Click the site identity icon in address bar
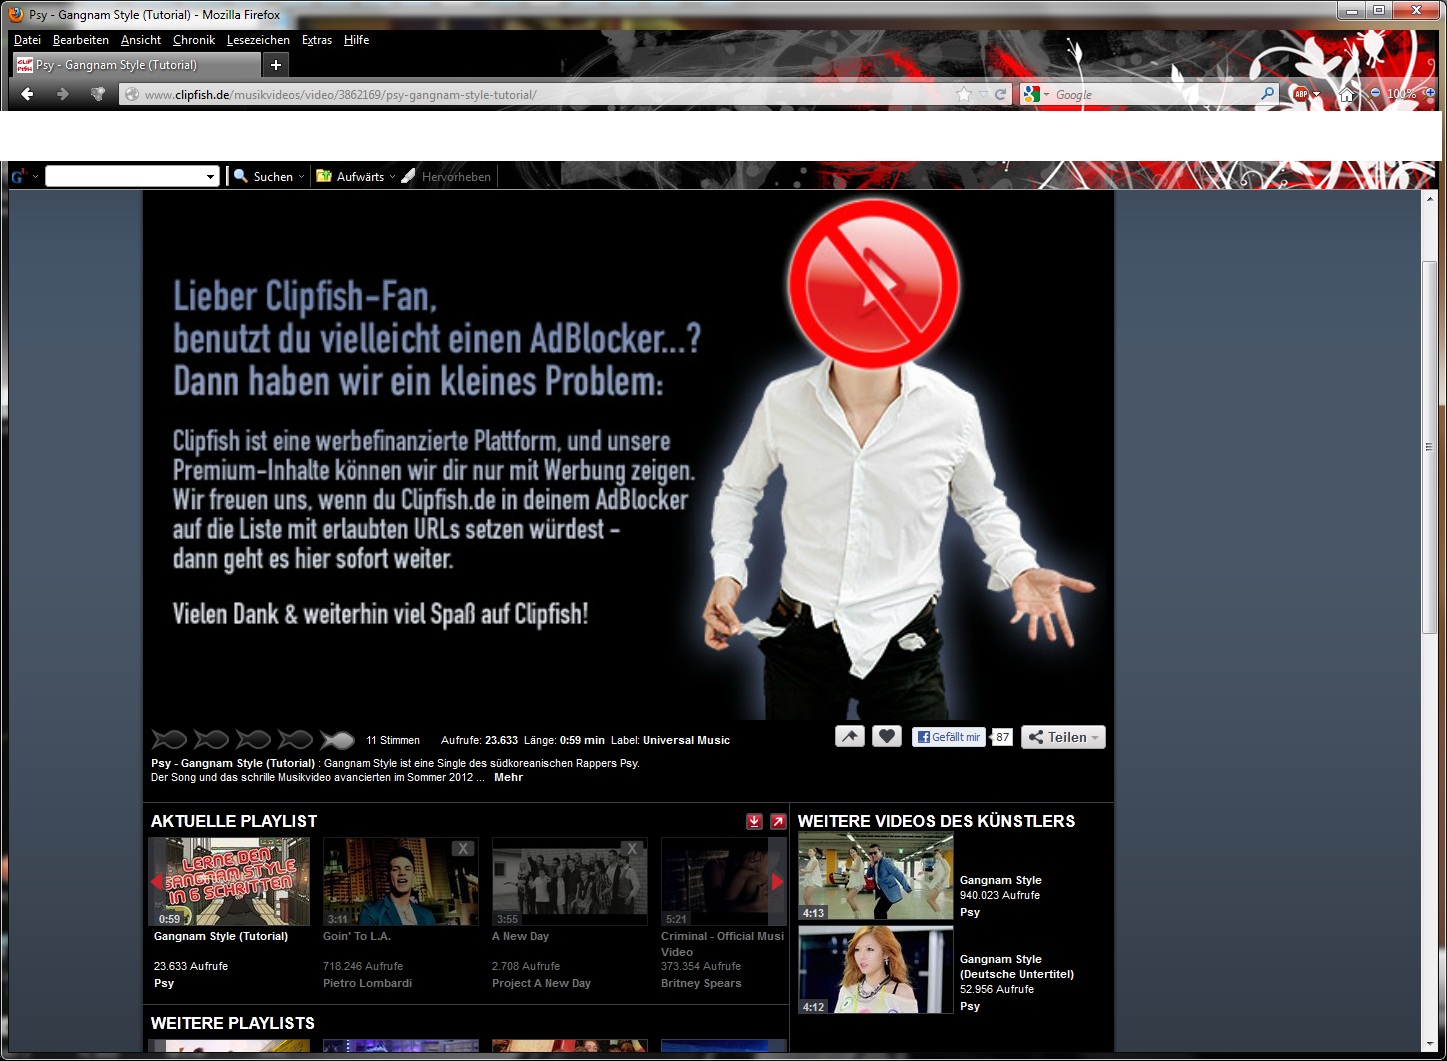 (131, 94)
